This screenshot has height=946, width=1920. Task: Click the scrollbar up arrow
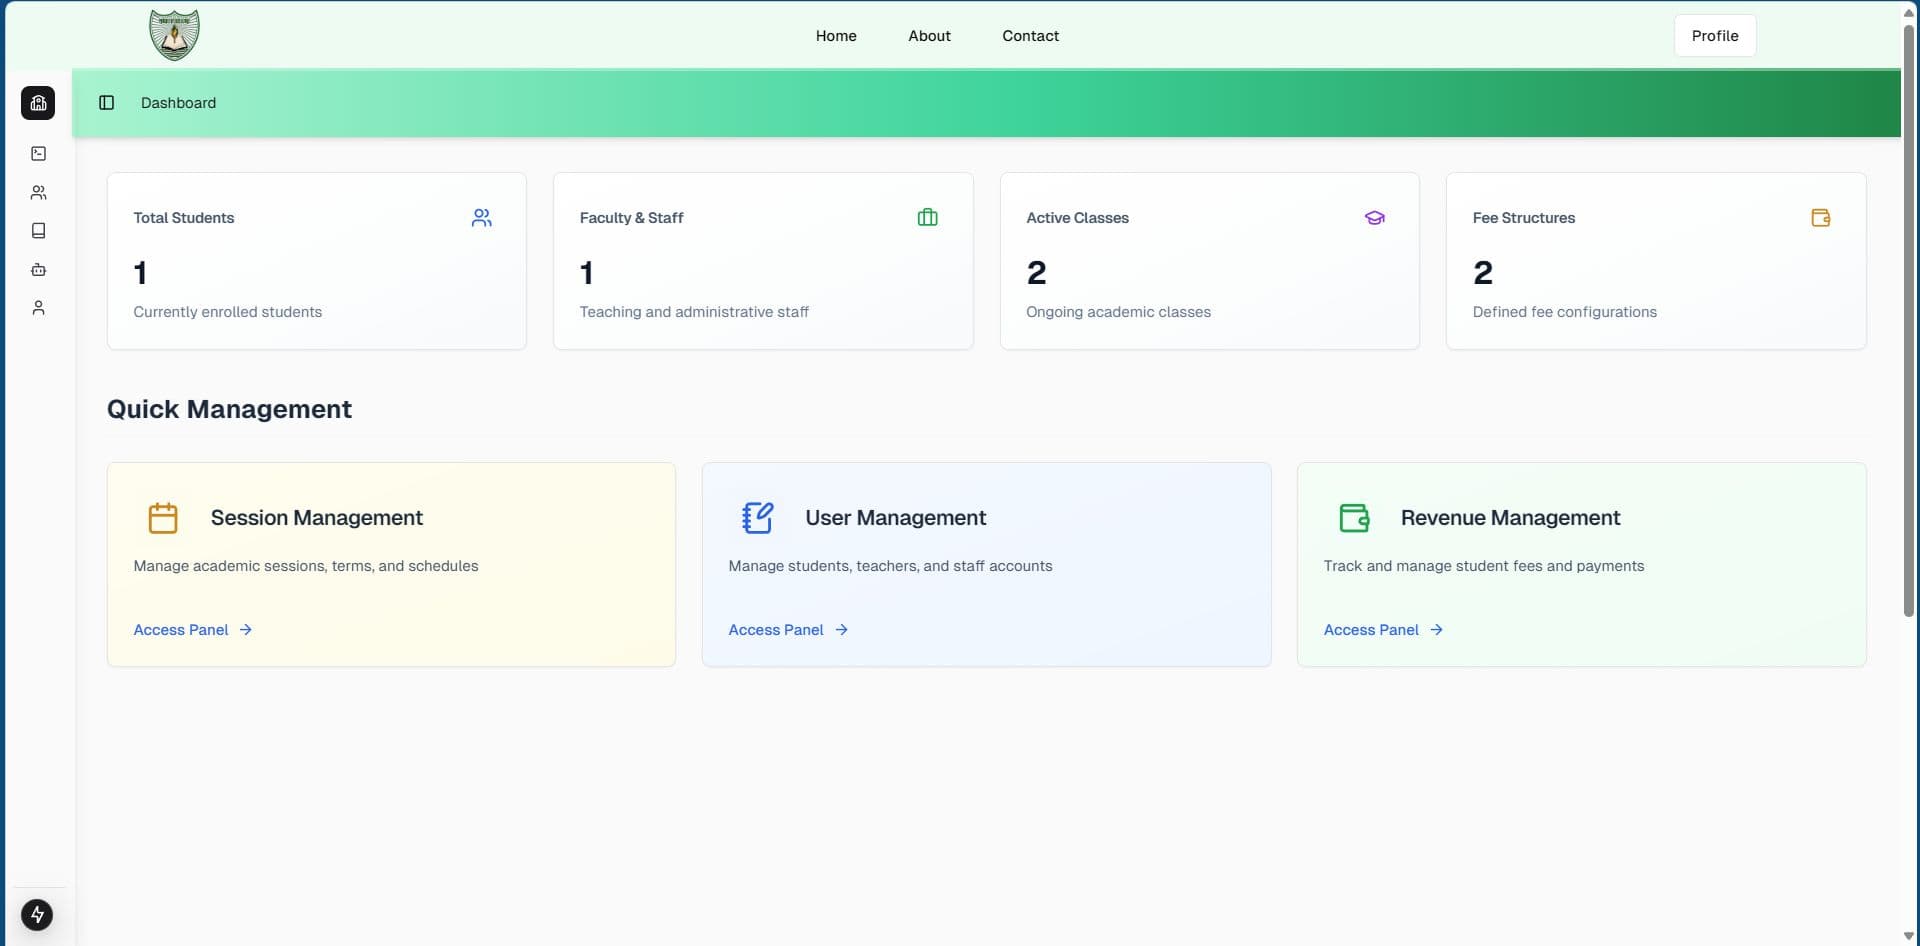coord(1908,12)
